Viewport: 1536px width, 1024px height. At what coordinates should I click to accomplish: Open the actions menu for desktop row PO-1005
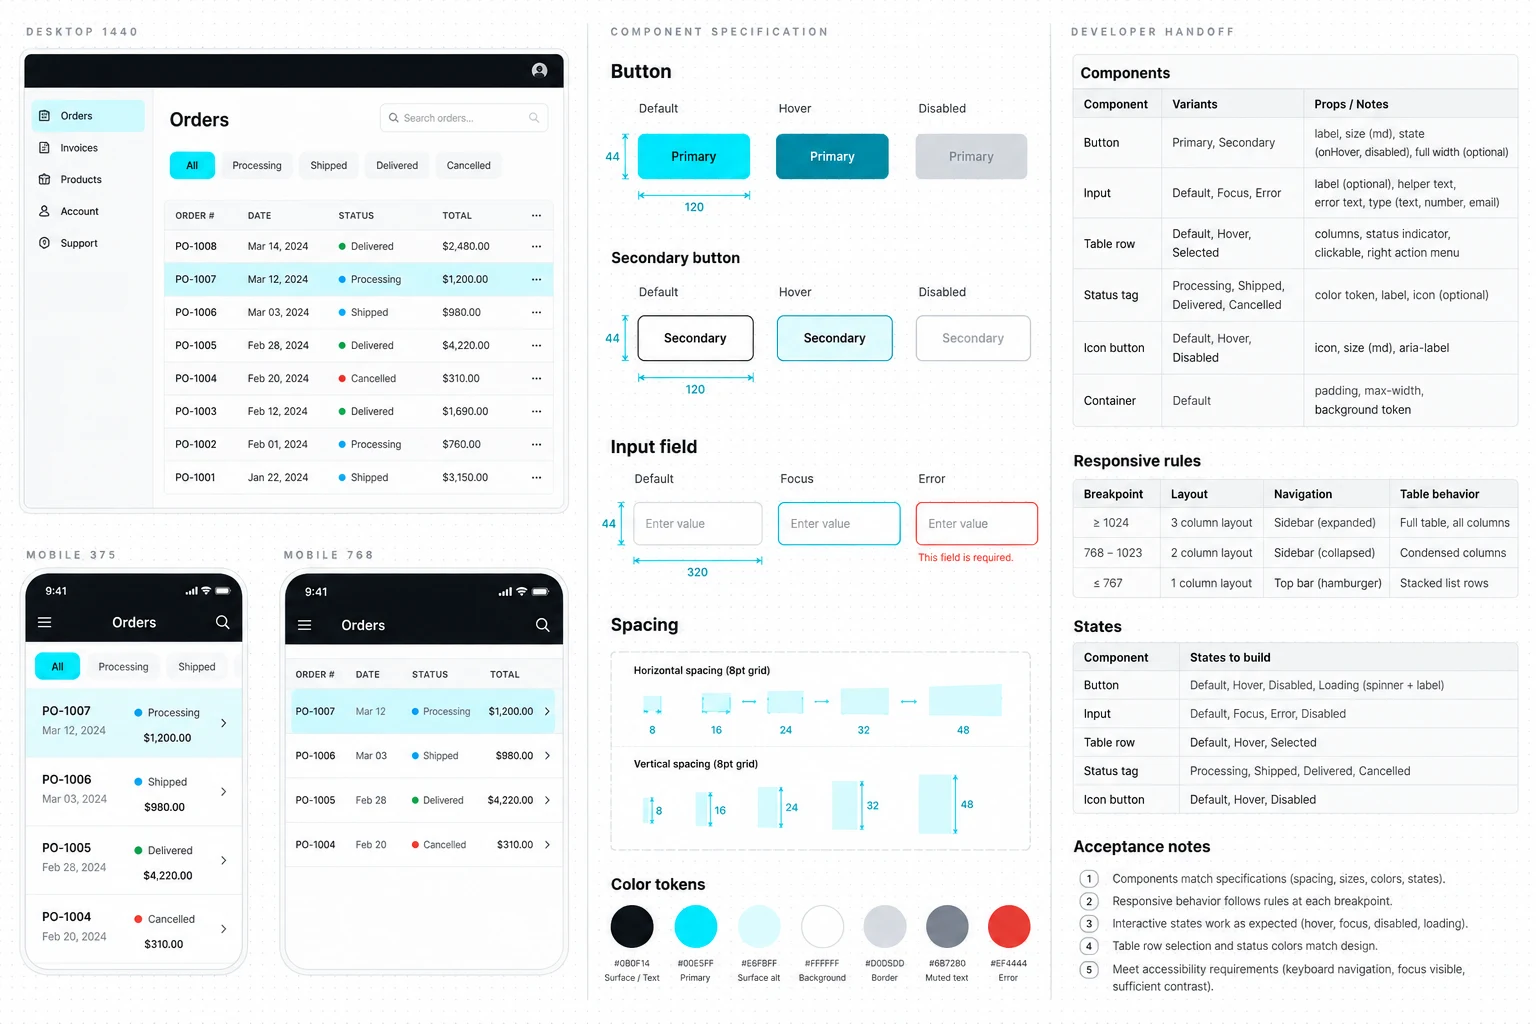pyautogui.click(x=537, y=345)
